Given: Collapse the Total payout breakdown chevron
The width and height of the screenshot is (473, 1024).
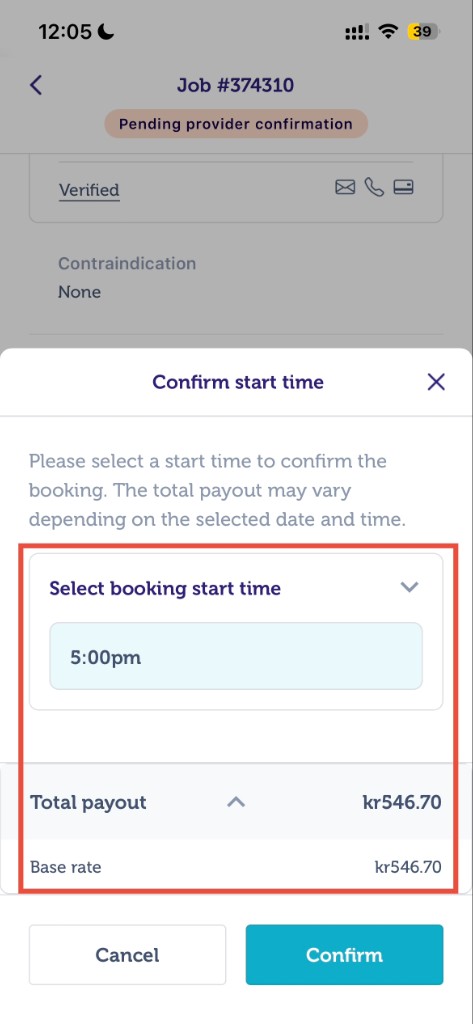Looking at the screenshot, I should point(236,802).
